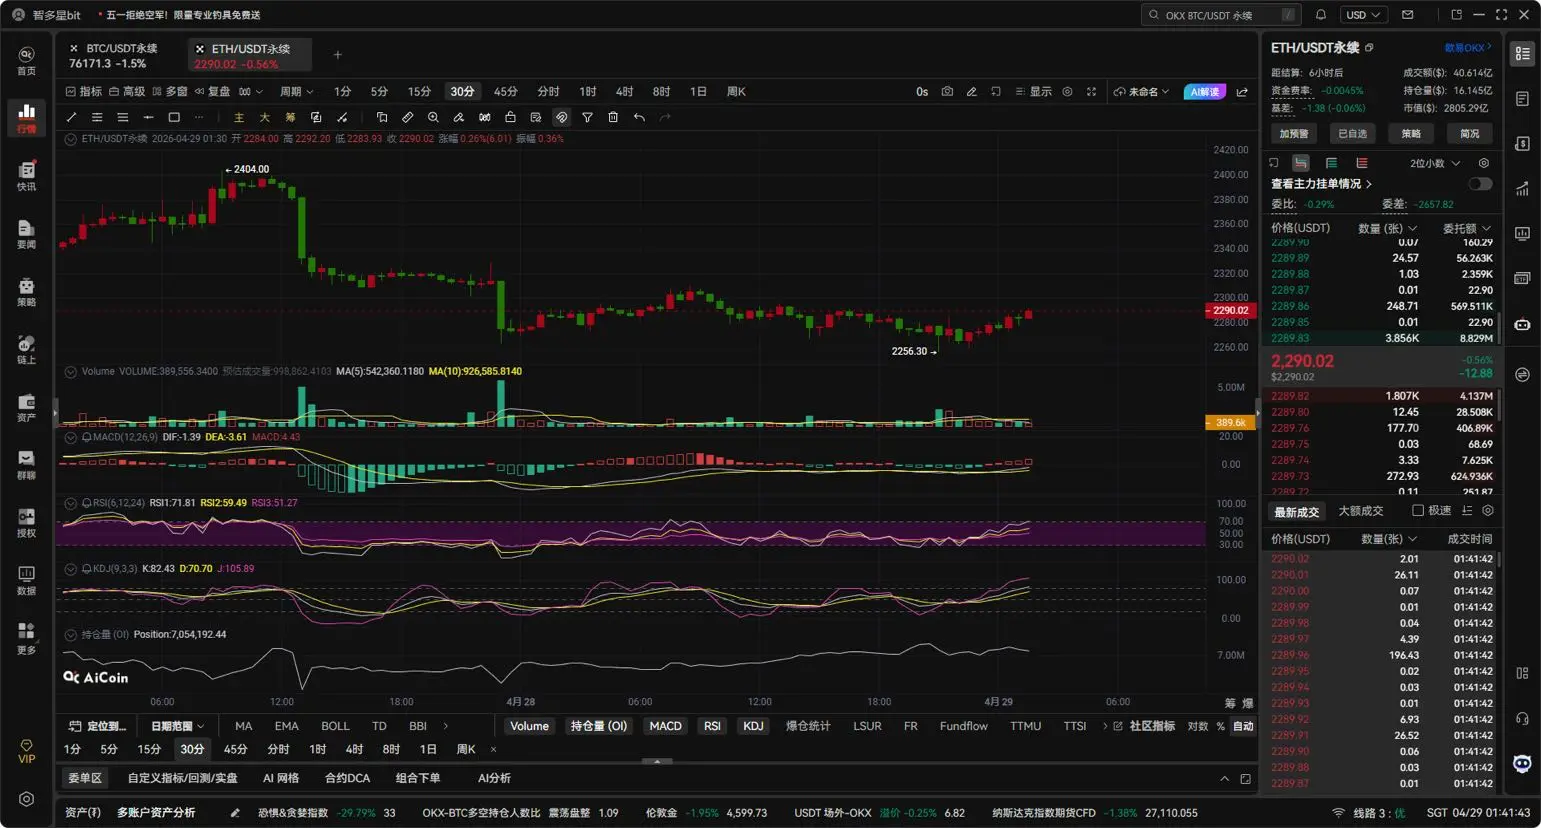This screenshot has height=828, width=1541.
Task: Switch to the BTC/USDT永续 tab
Action: [x=113, y=55]
